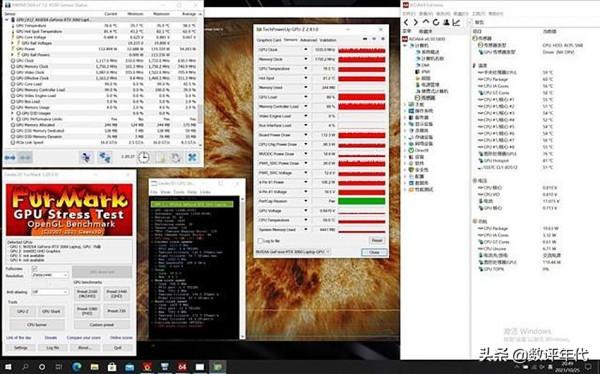Image resolution: width=600 pixels, height=374 pixels.
Task: Open FurMark Resolution dropdown
Action: (x=50, y=275)
